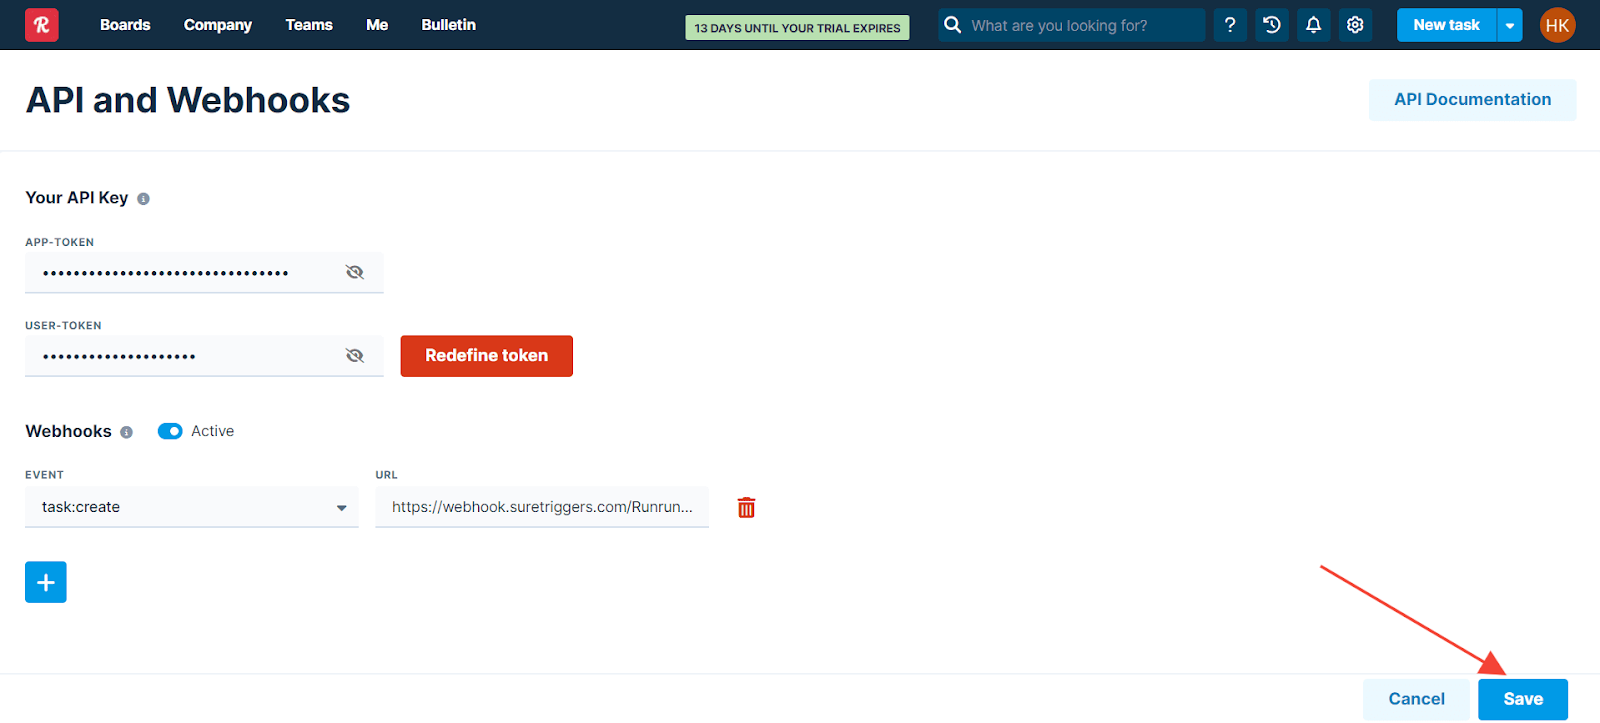The height and width of the screenshot is (723, 1600).
Task: Click the trial expiration banner
Action: [797, 28]
